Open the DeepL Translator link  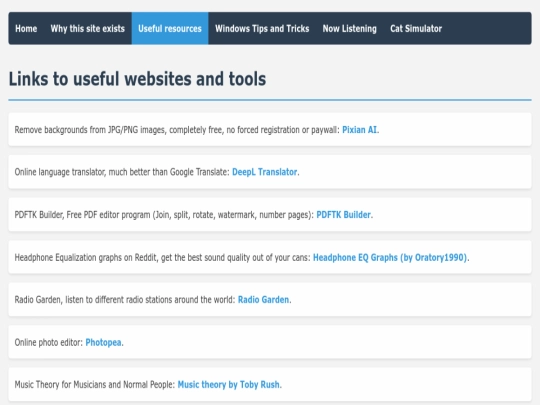(x=264, y=172)
